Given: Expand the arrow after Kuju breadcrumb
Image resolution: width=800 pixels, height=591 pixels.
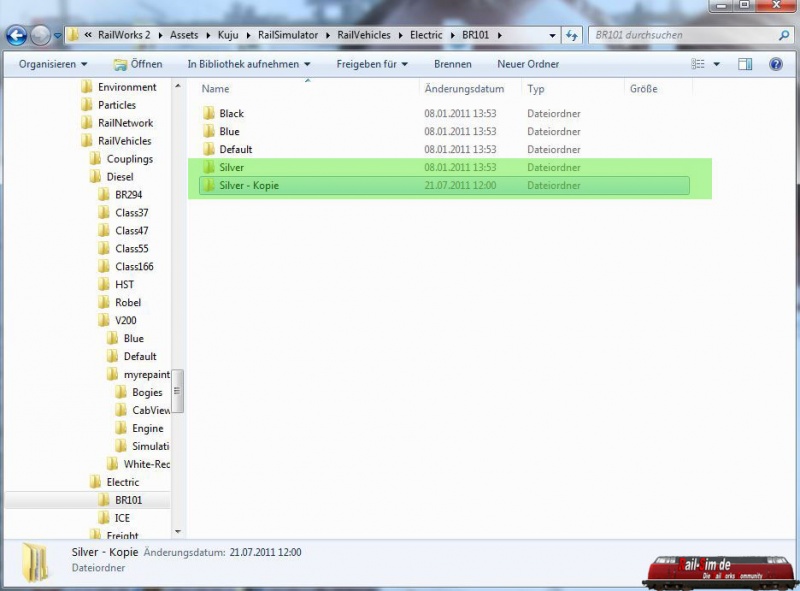Looking at the screenshot, I should click(x=248, y=36).
